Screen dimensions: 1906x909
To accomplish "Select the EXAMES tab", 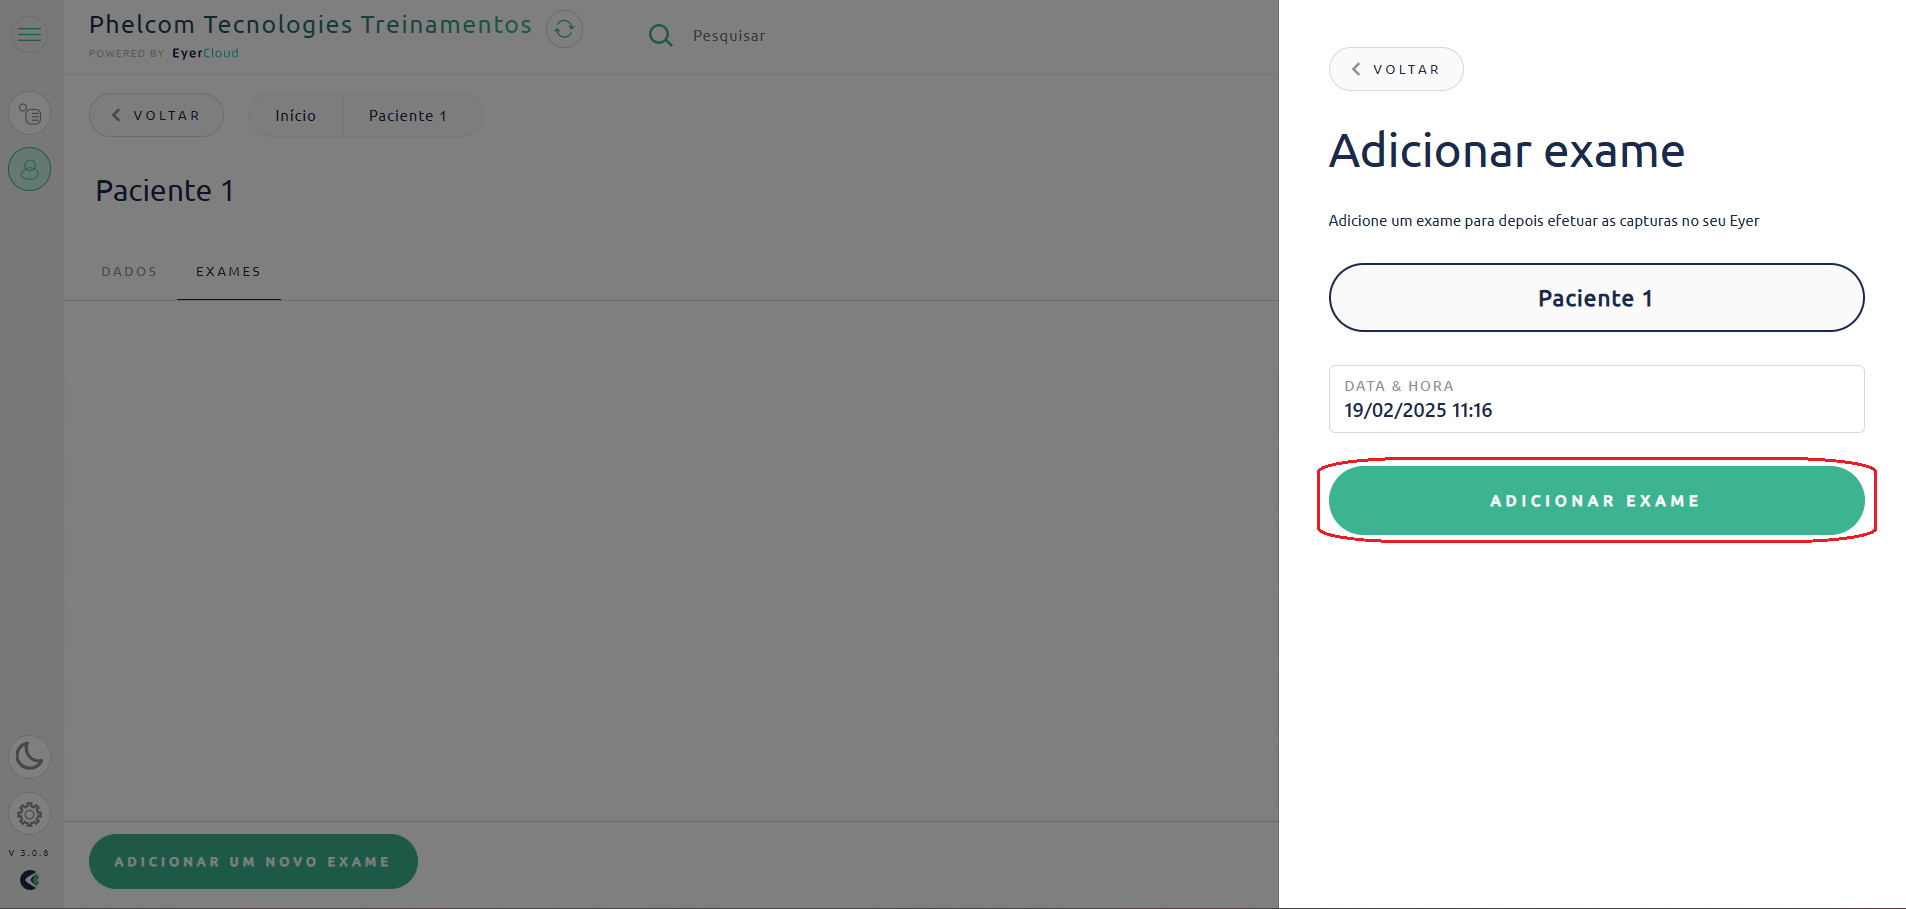I will [x=228, y=272].
